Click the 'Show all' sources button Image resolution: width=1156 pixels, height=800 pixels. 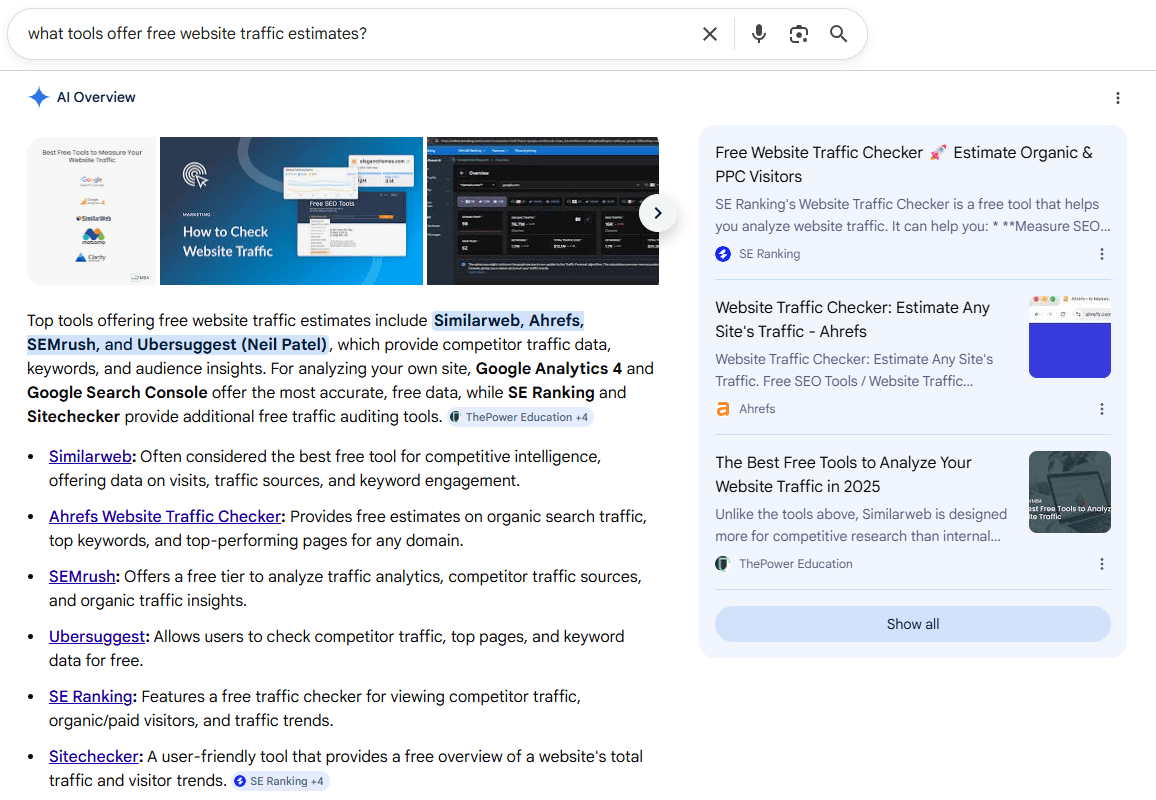[x=913, y=624]
